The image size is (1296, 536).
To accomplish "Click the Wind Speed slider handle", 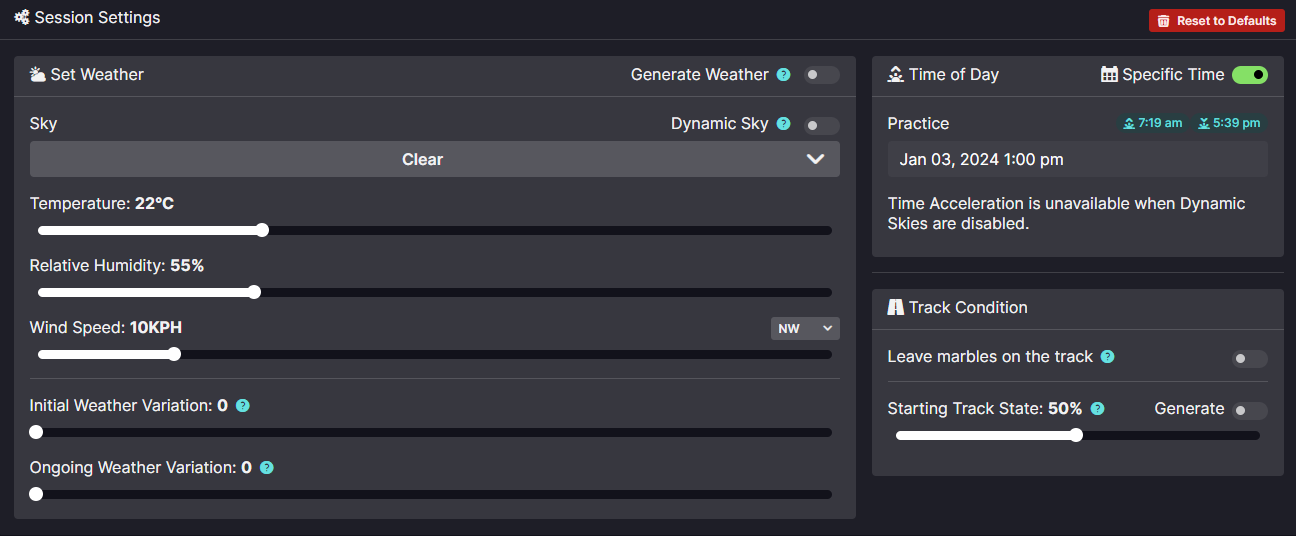I will pos(174,354).
